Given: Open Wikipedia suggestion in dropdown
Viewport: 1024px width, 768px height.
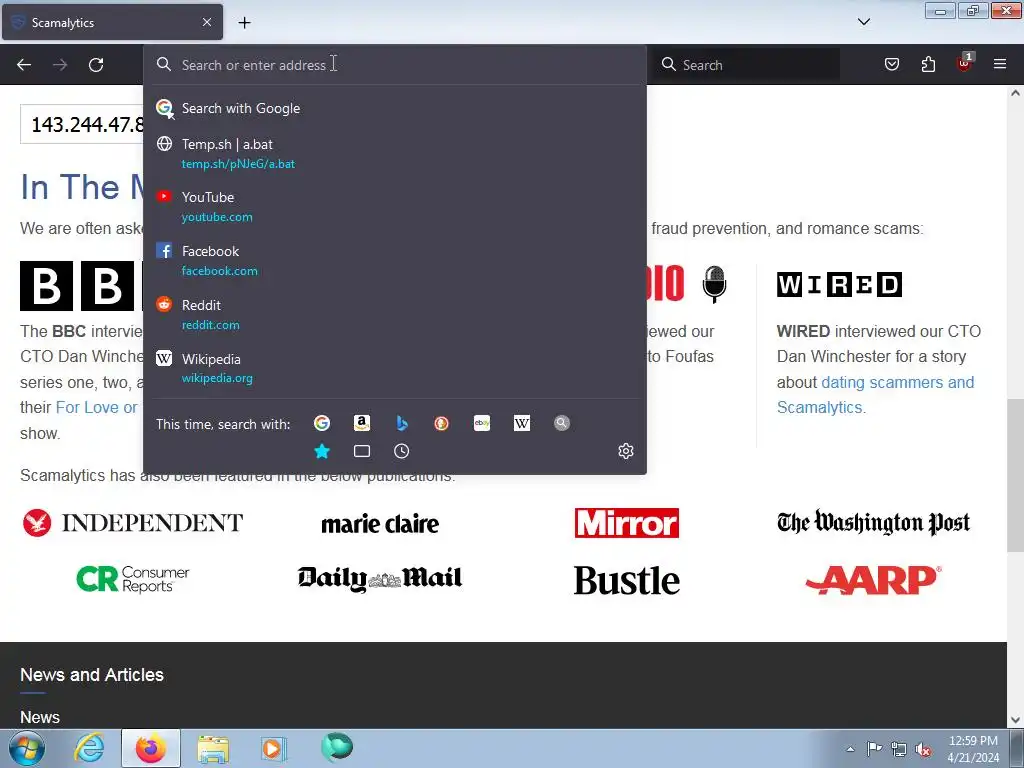Looking at the screenshot, I should click(x=395, y=368).
